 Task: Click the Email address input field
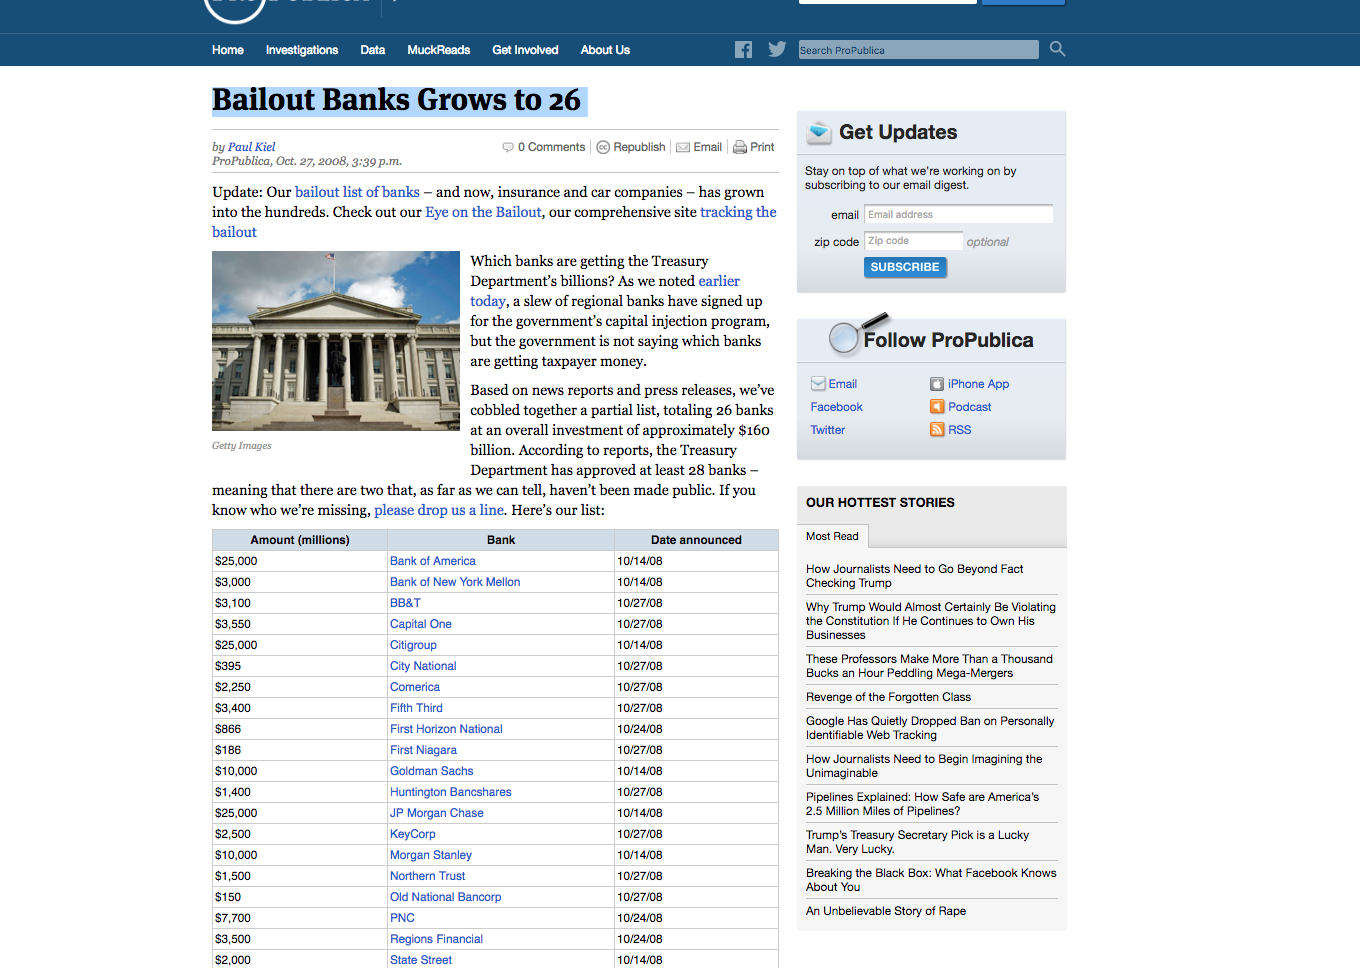[958, 215]
